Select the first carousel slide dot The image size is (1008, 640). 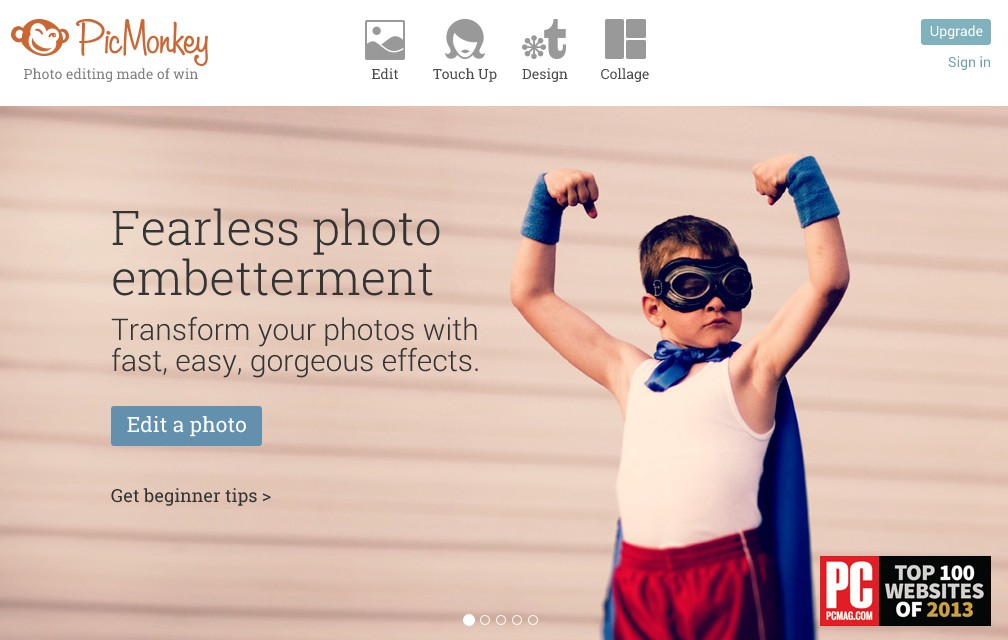(x=469, y=620)
